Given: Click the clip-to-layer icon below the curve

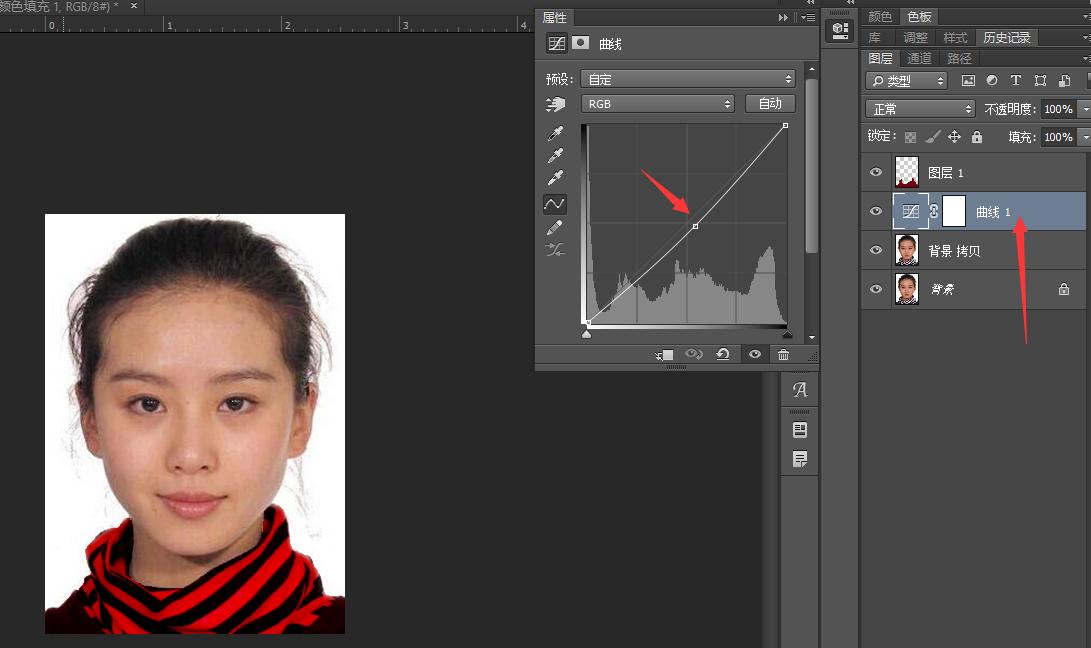Looking at the screenshot, I should [x=665, y=354].
